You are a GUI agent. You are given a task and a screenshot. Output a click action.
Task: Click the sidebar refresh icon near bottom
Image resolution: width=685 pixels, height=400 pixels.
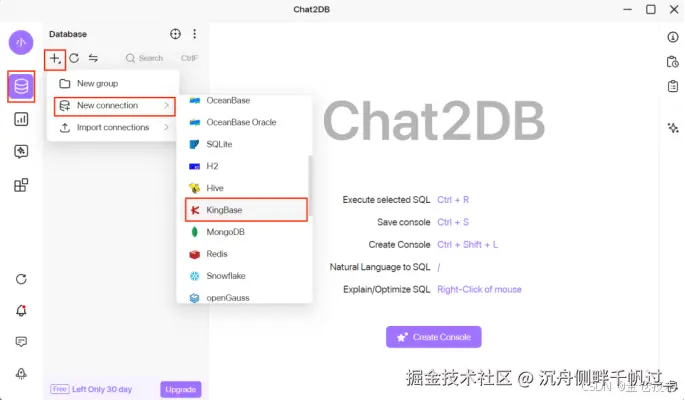[21, 279]
